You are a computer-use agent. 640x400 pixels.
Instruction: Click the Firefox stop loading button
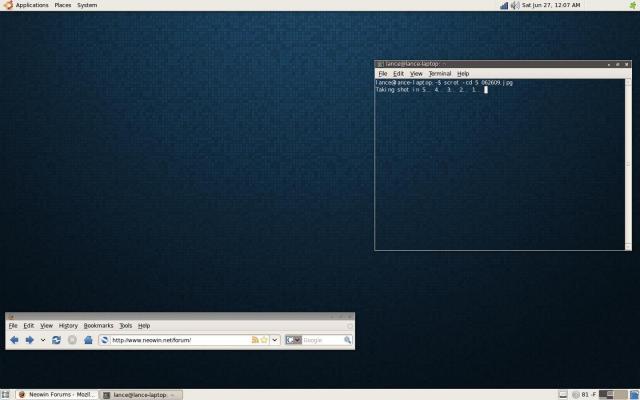[x=72, y=340]
